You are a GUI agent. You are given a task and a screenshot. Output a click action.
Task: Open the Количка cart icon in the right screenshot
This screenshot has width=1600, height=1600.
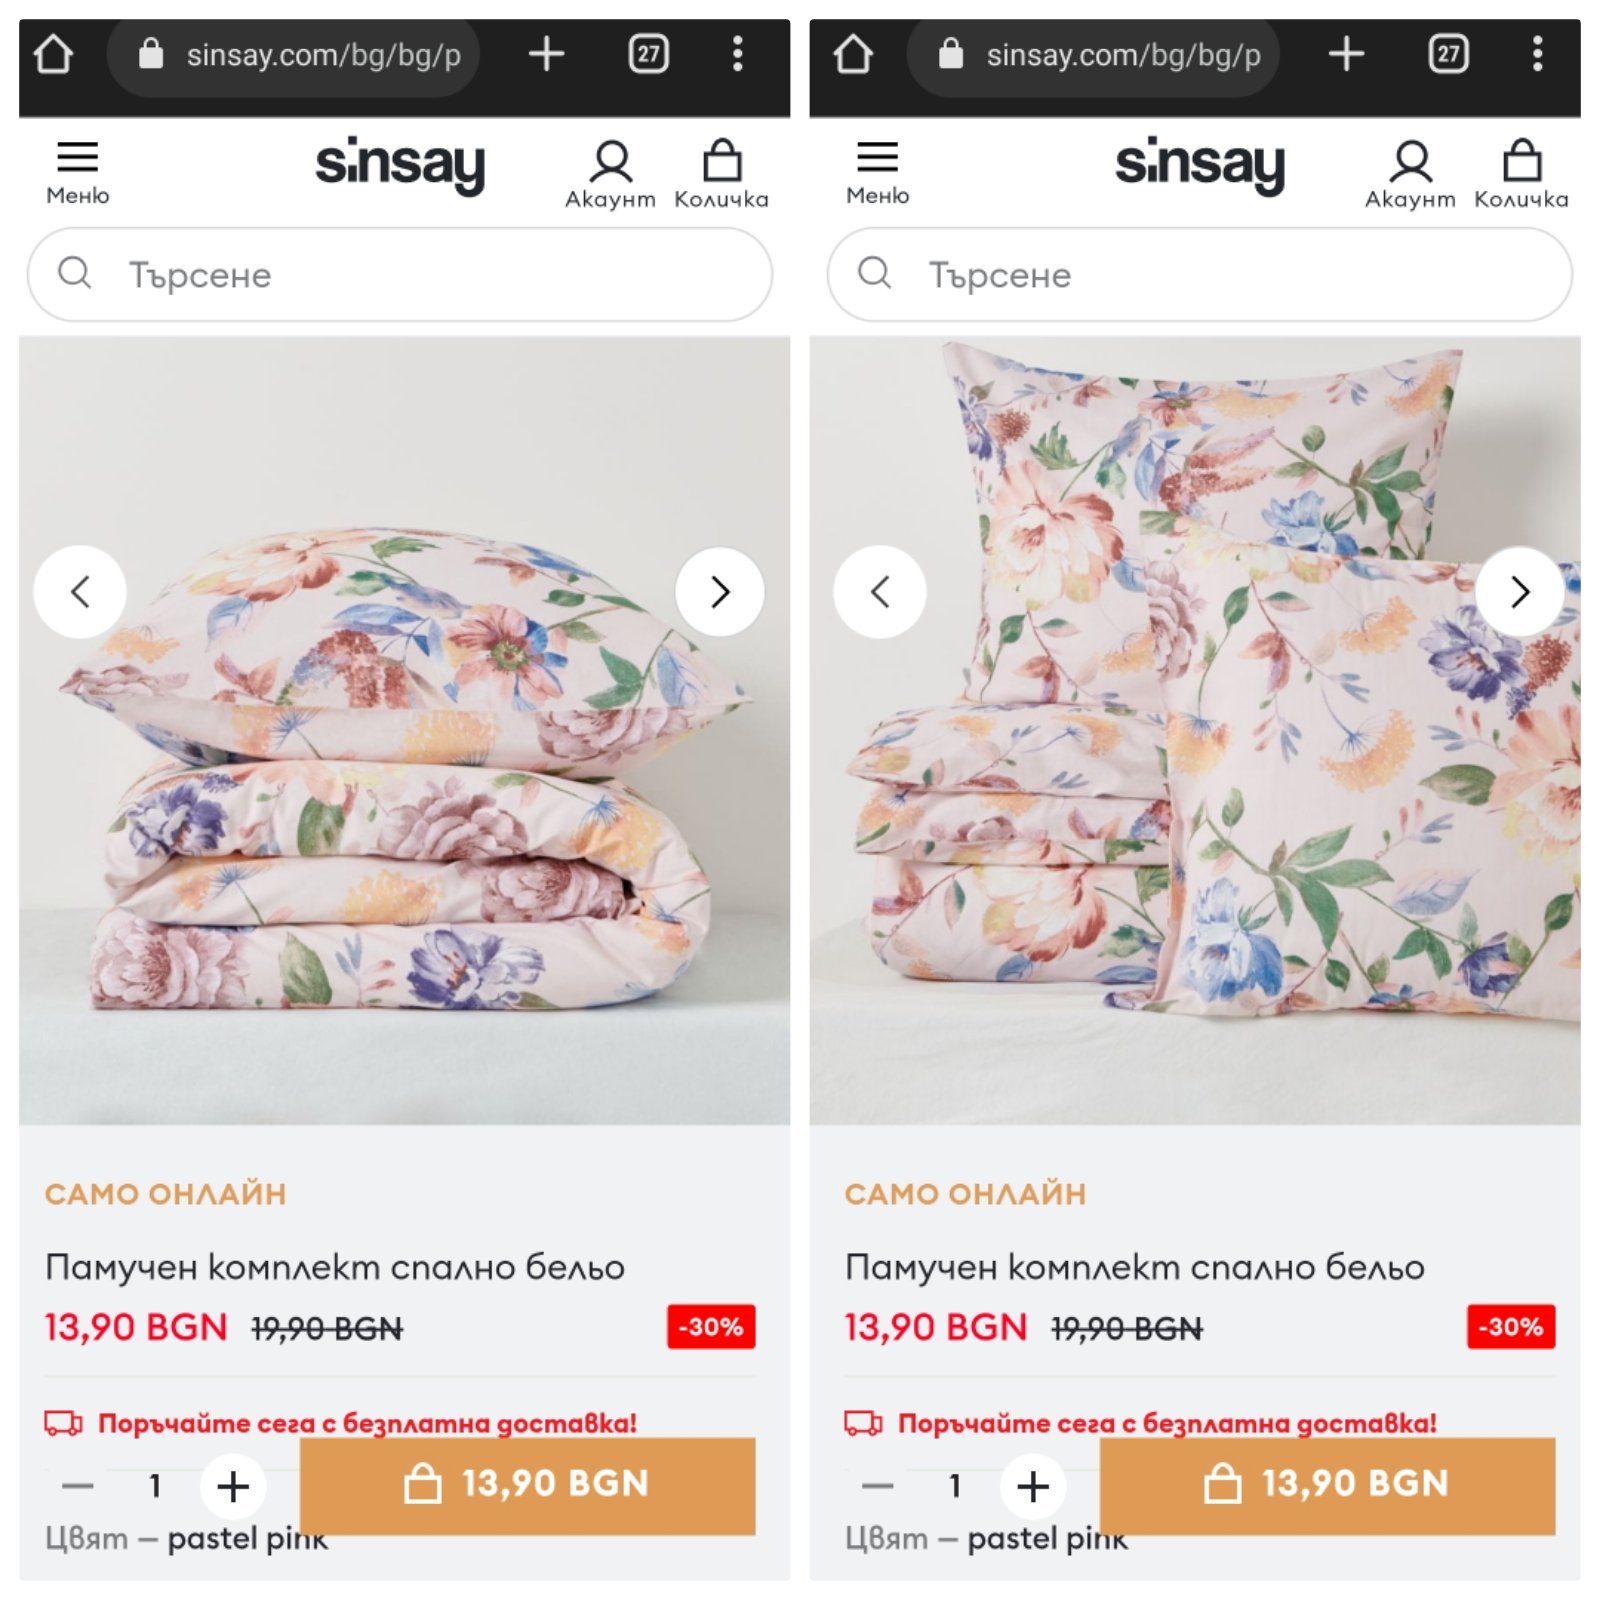tap(1521, 173)
